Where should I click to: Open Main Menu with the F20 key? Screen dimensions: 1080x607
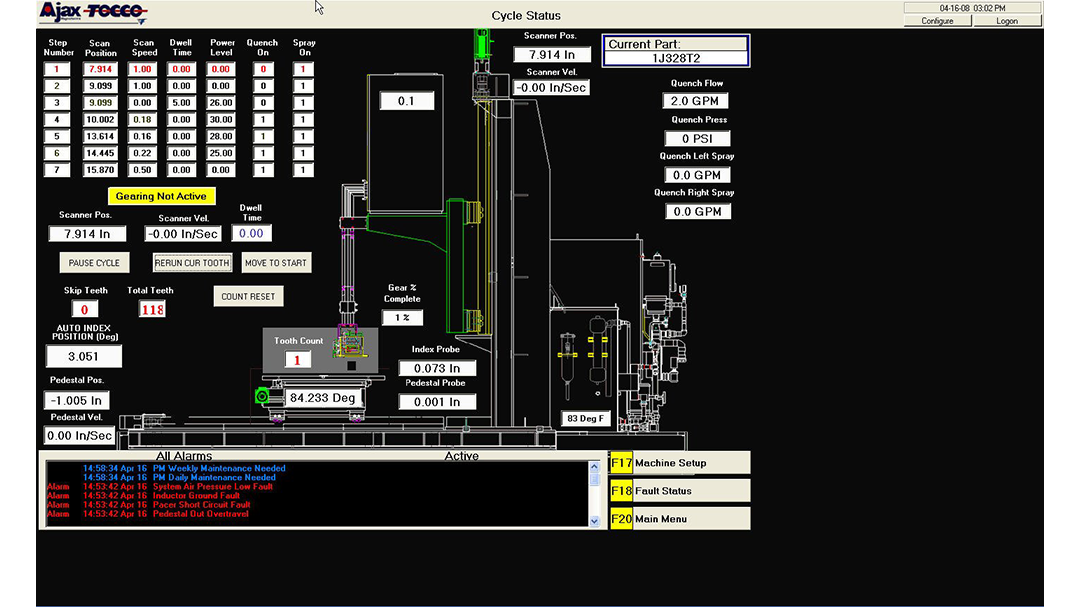[x=679, y=518]
